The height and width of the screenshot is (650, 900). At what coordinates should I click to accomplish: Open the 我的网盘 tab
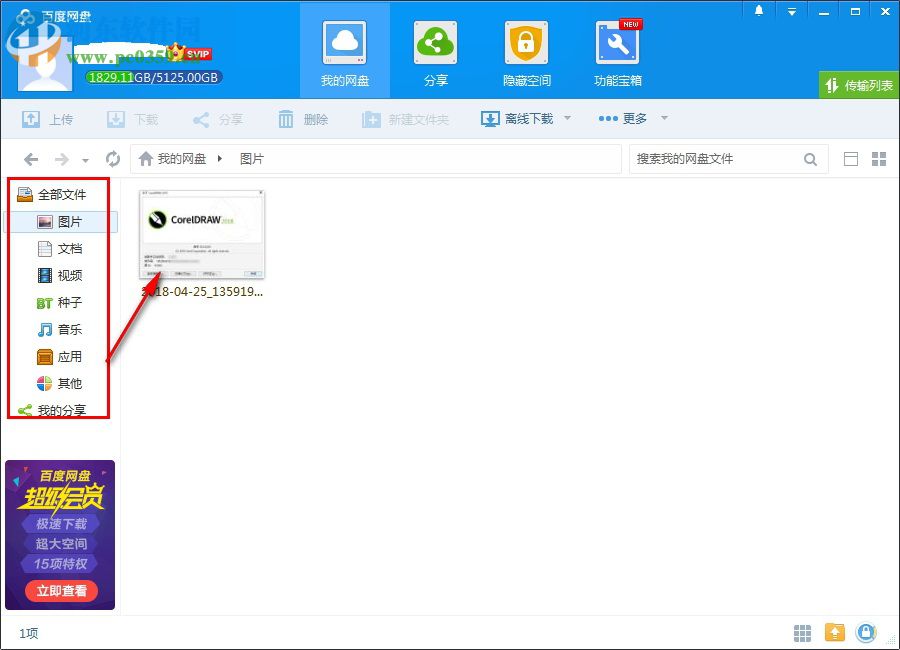[344, 53]
